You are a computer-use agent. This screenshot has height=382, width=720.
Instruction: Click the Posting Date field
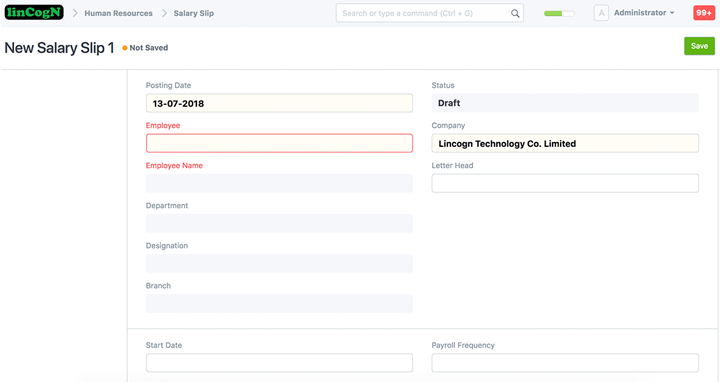(279, 103)
